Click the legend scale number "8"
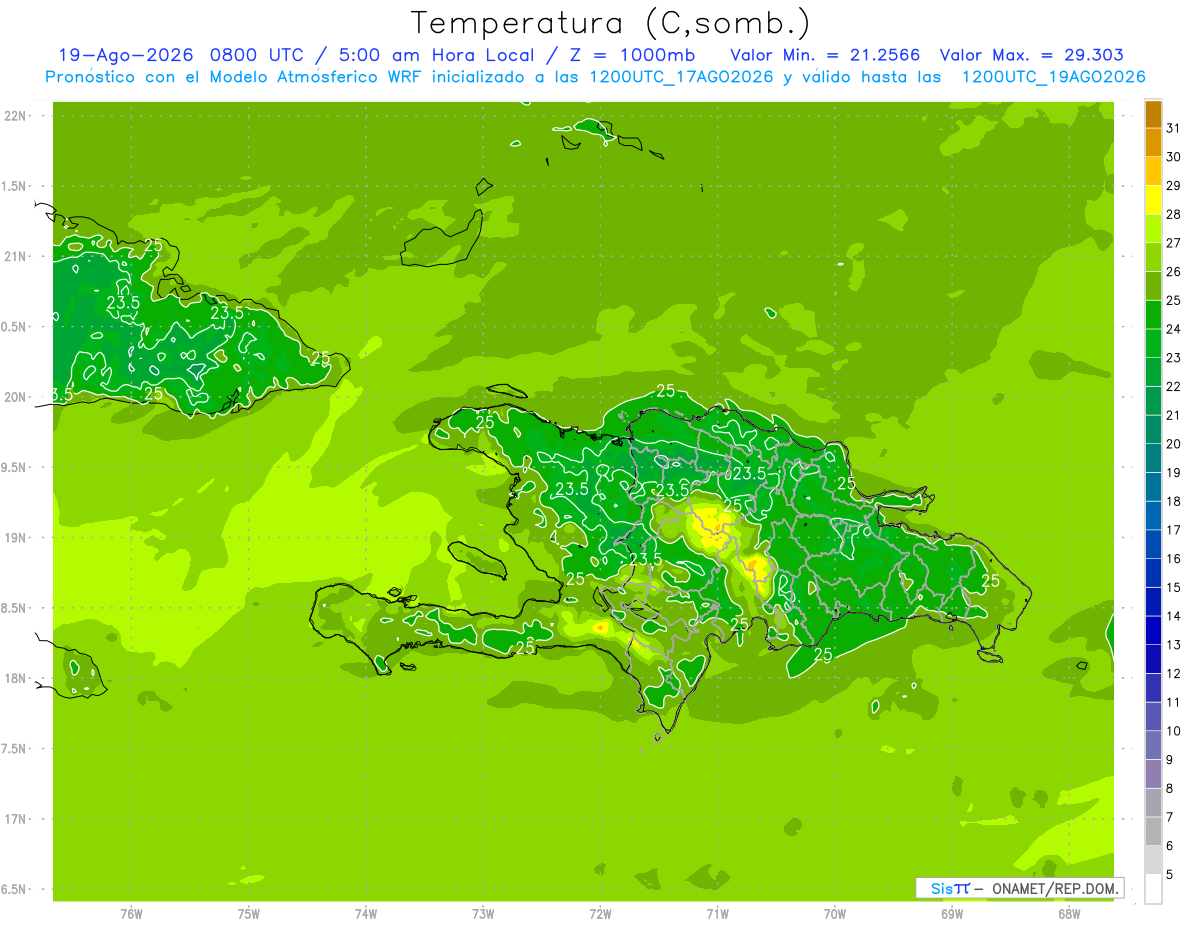Screen dimensions: 1200x927 1170,788
